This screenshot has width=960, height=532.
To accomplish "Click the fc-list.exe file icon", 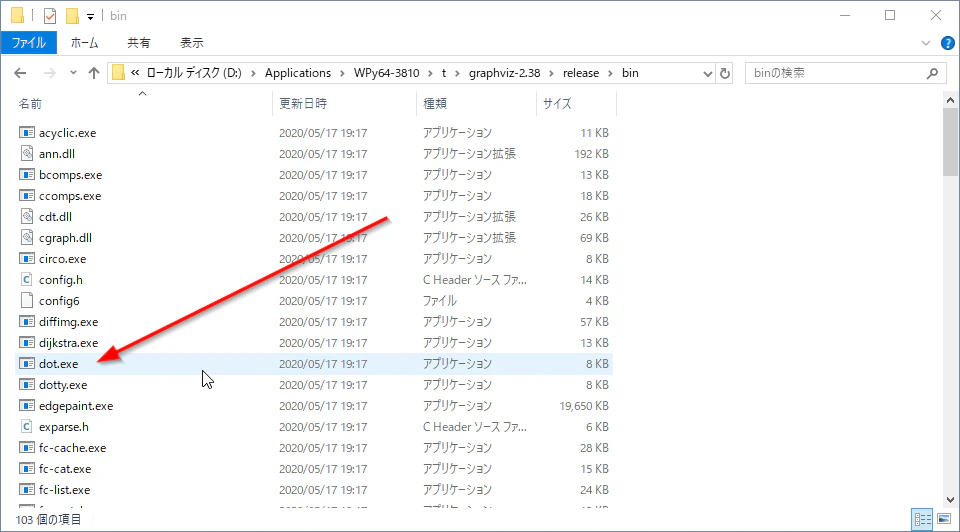I will coord(26,490).
